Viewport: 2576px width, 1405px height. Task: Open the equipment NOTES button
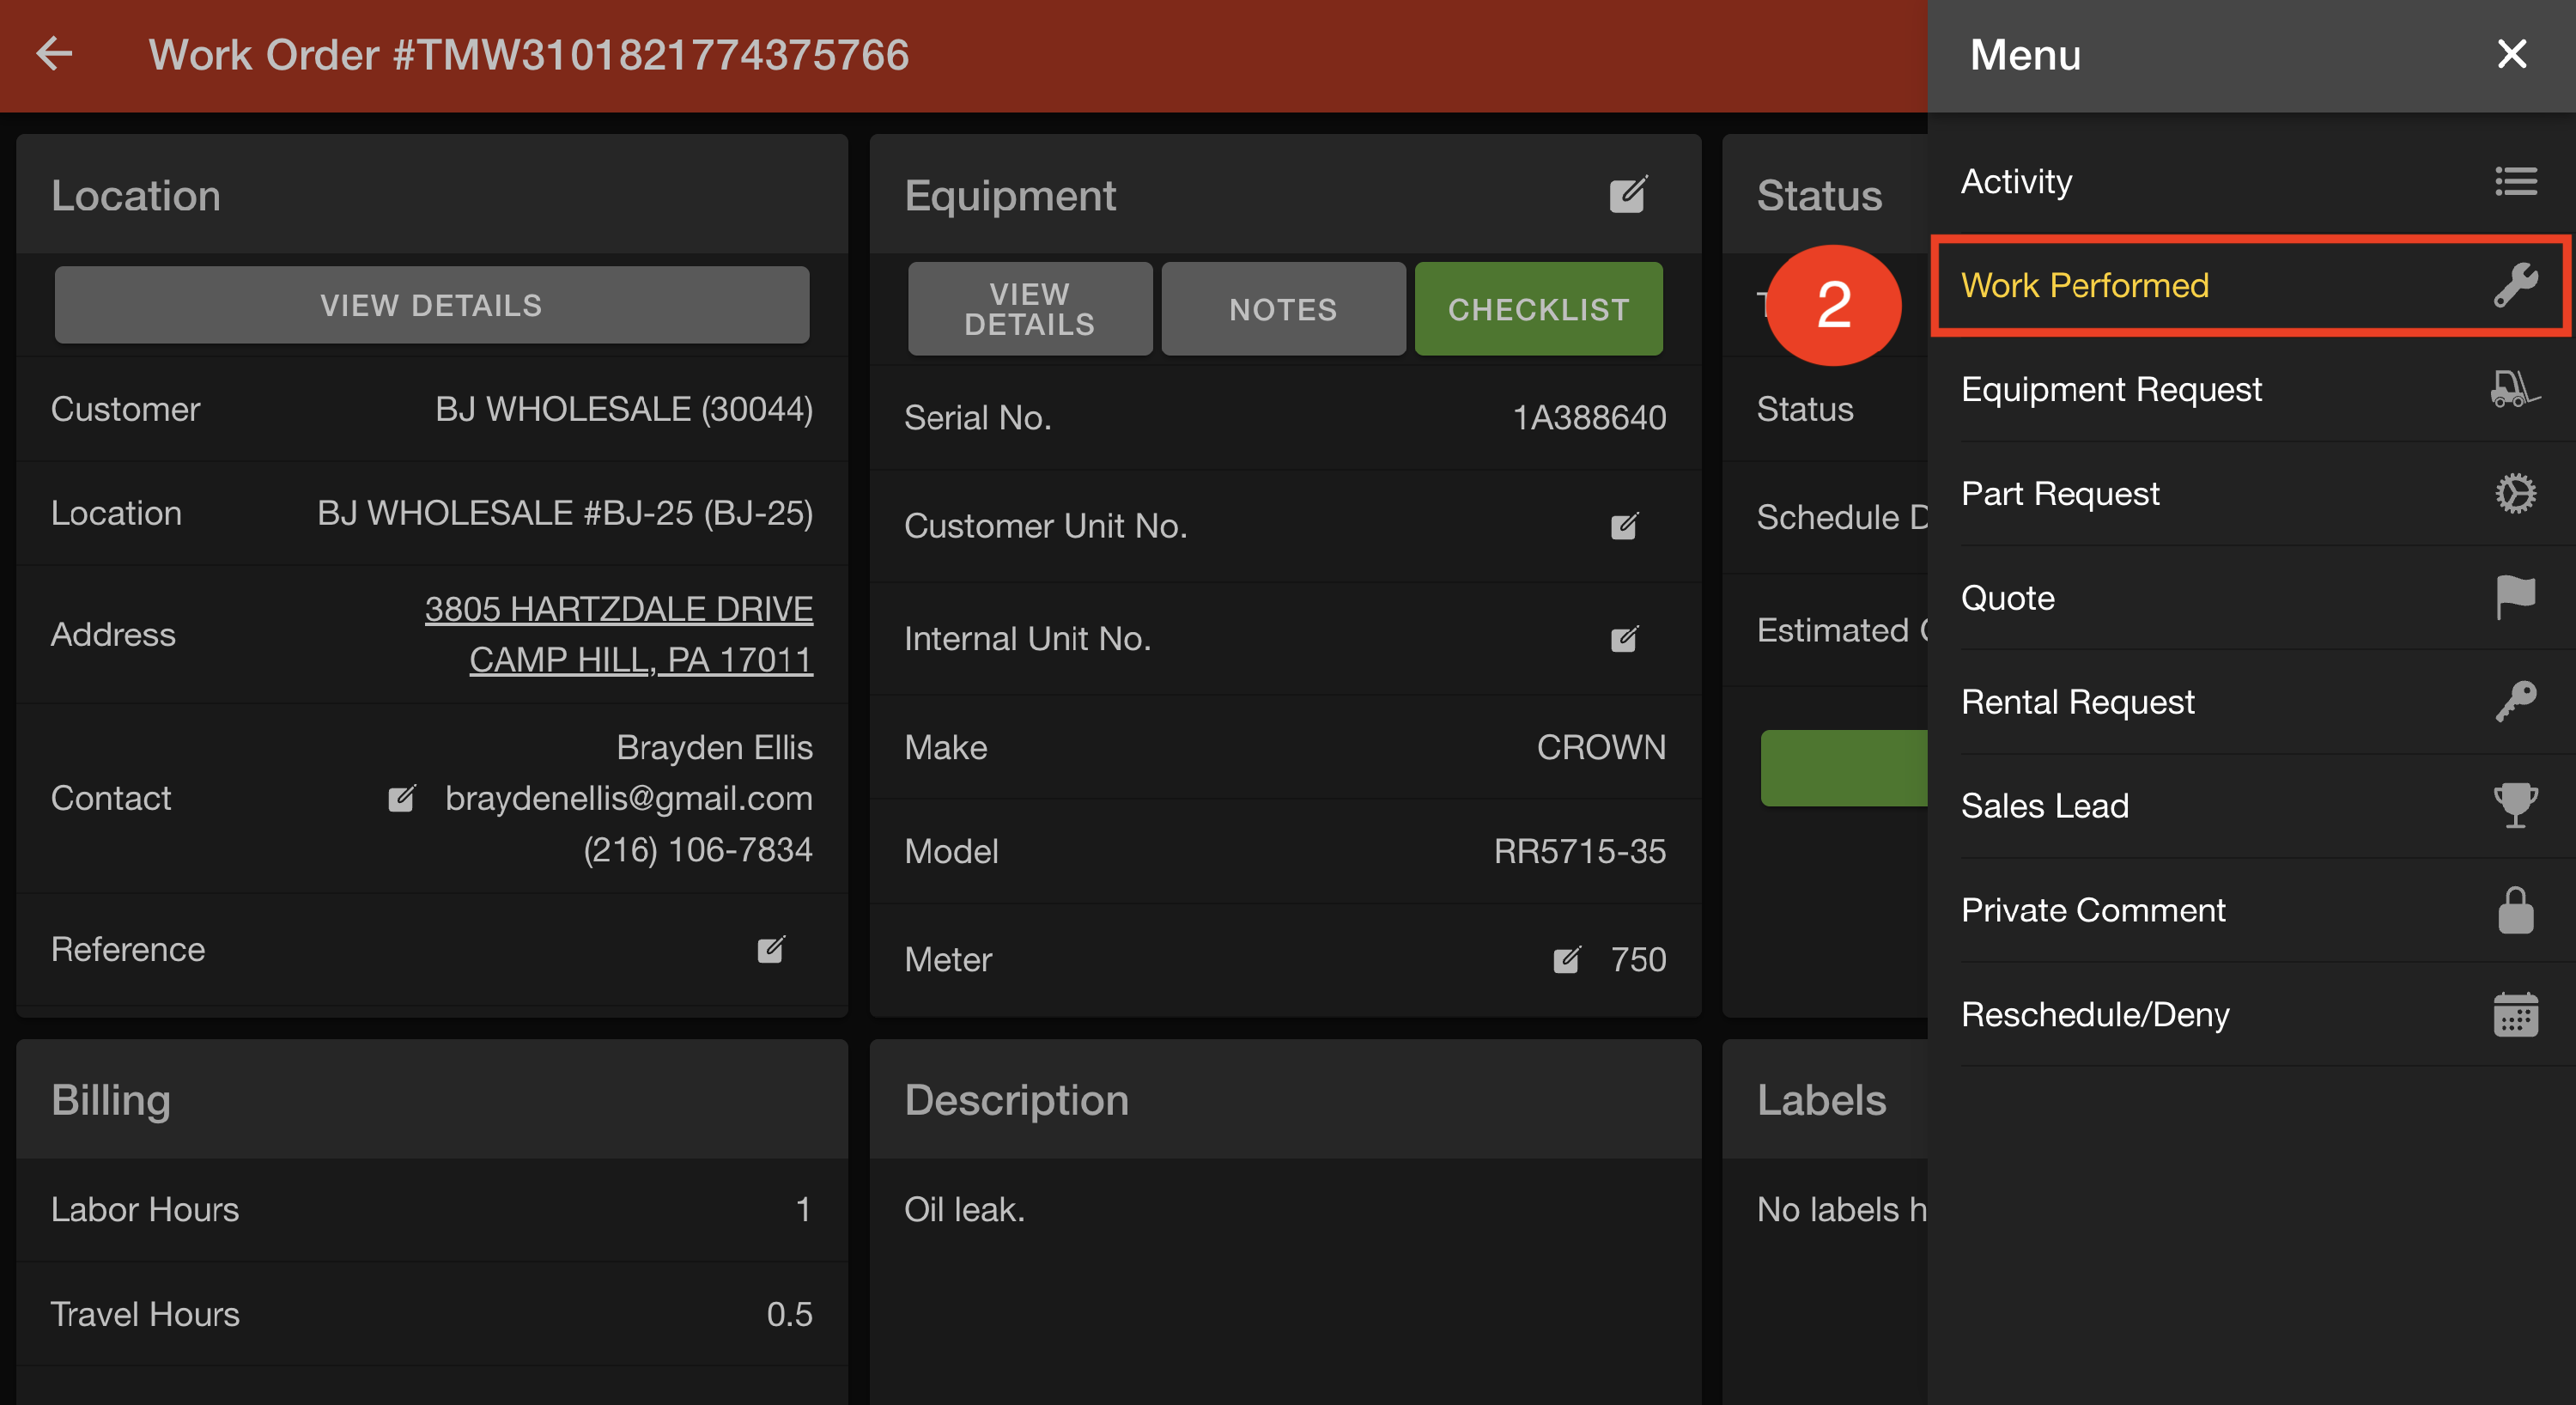[1283, 309]
